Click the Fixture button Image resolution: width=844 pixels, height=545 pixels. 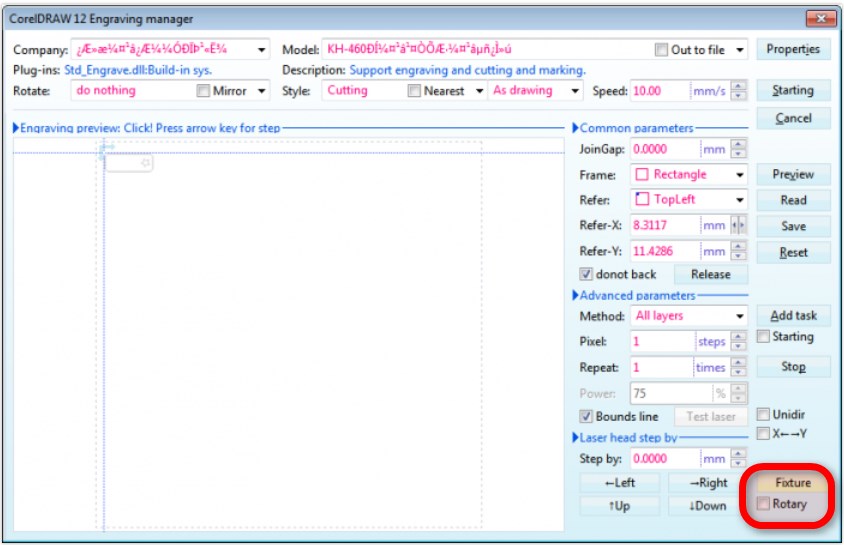tap(793, 482)
